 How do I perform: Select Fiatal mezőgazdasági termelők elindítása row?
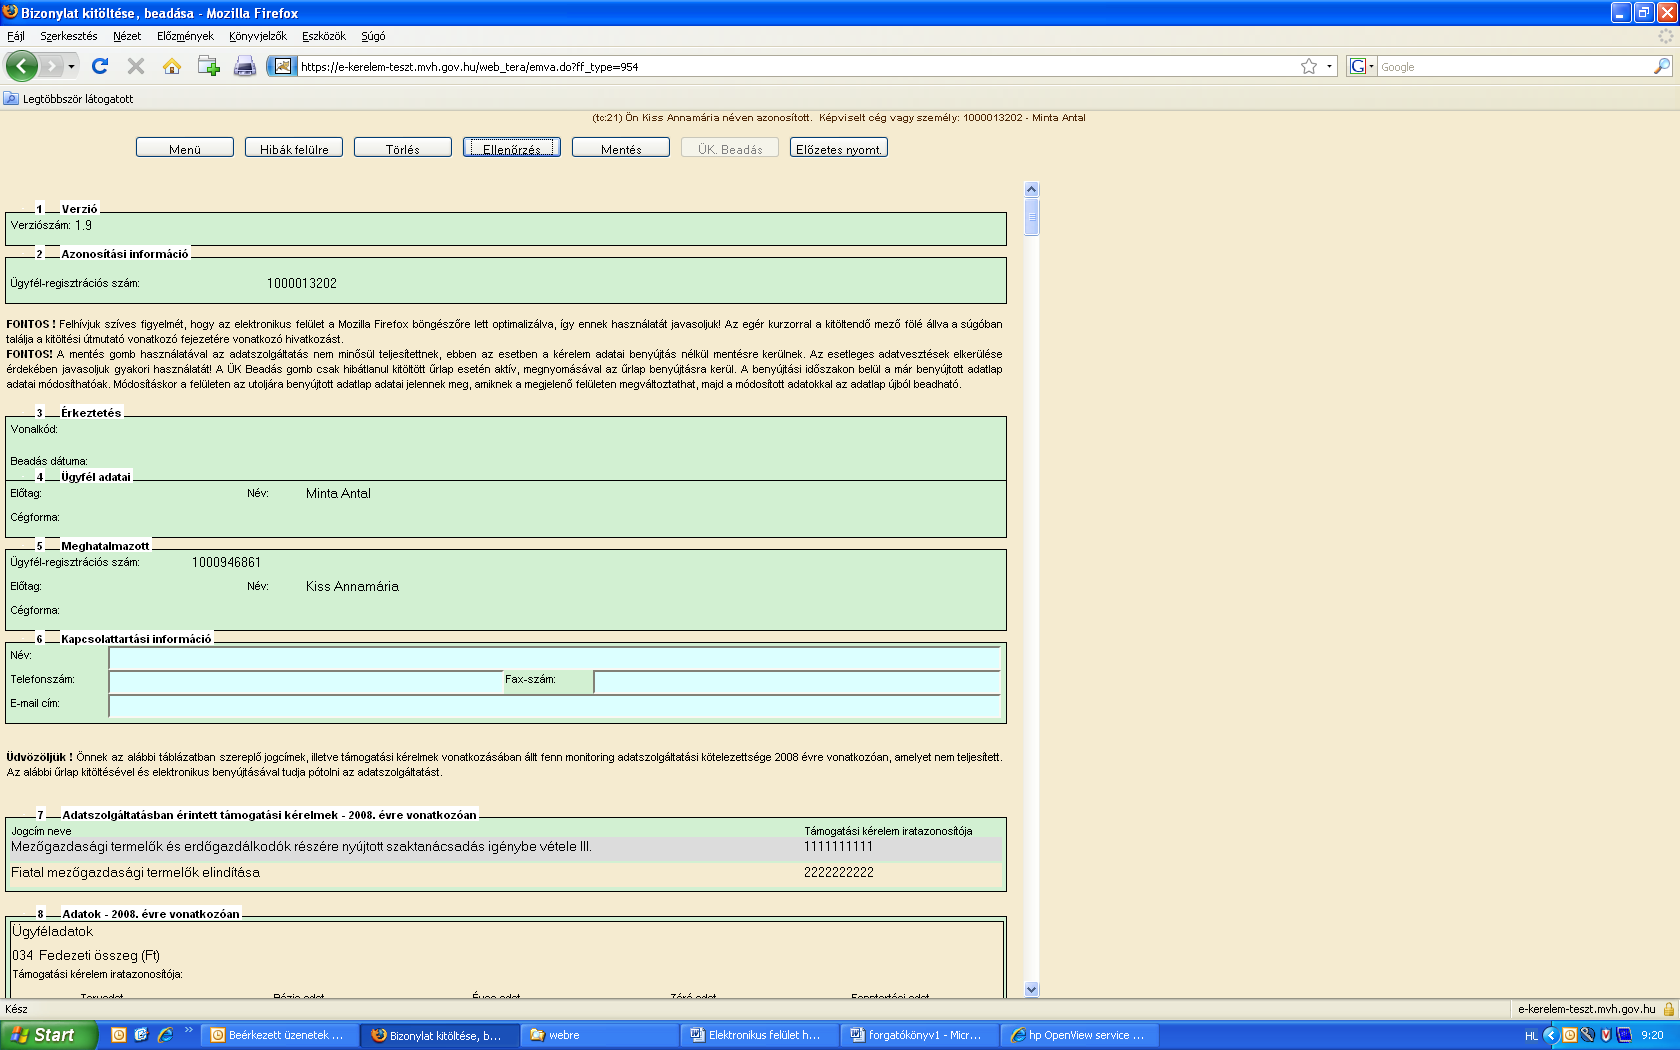pos(505,873)
